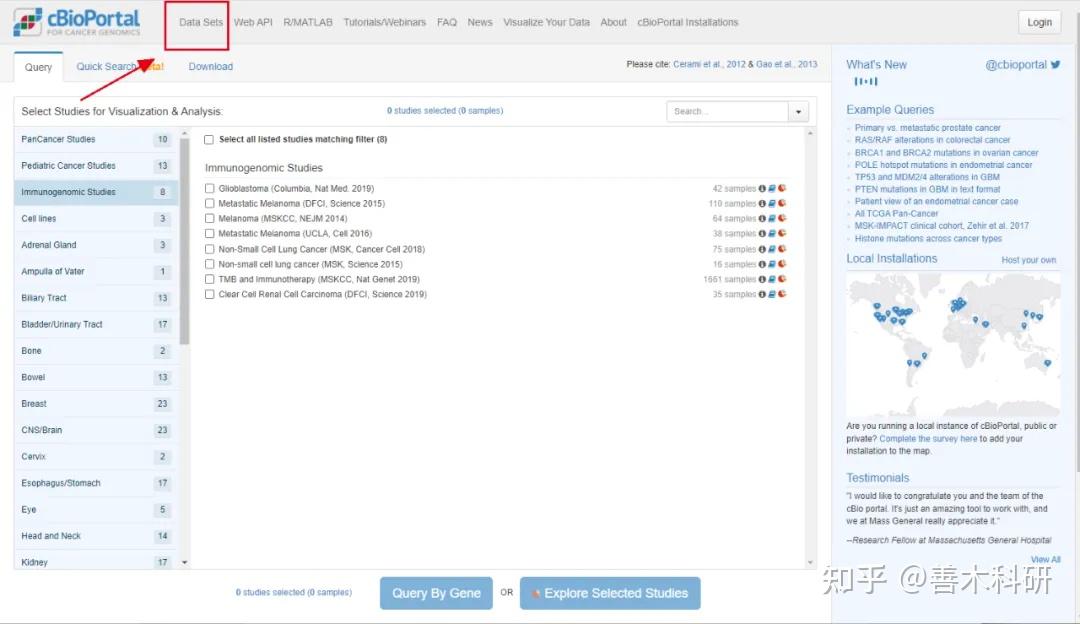1080x624 pixels.
Task: Click the Local Installations world map
Action: [x=953, y=344]
